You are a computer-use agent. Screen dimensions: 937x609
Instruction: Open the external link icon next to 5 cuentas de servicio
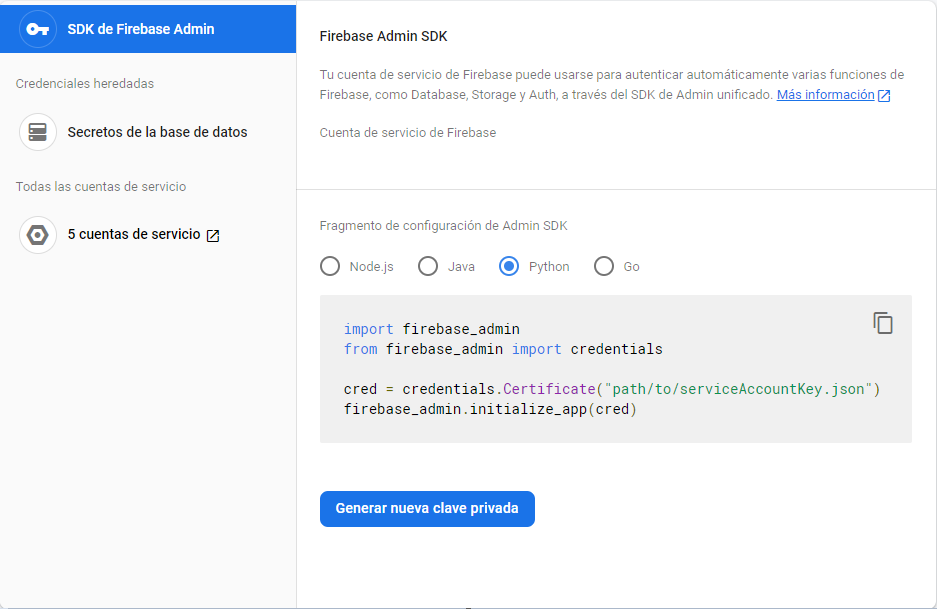(x=211, y=235)
